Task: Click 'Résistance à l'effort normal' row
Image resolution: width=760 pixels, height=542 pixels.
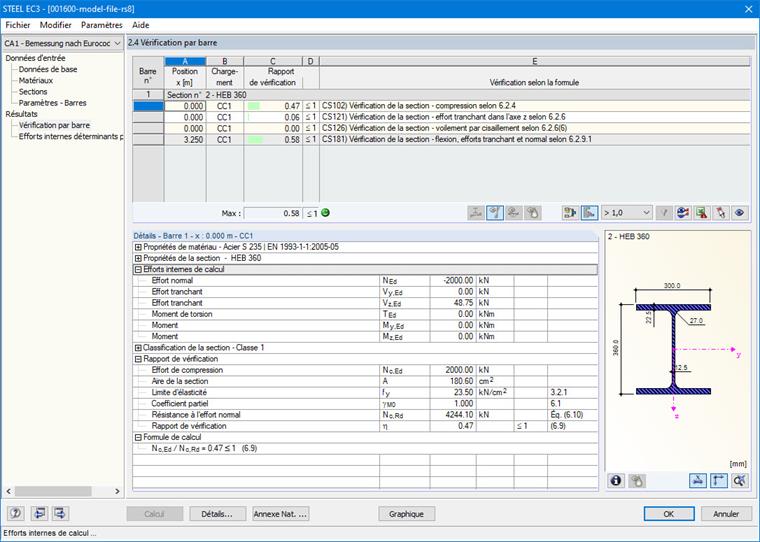Action: click(x=365, y=415)
